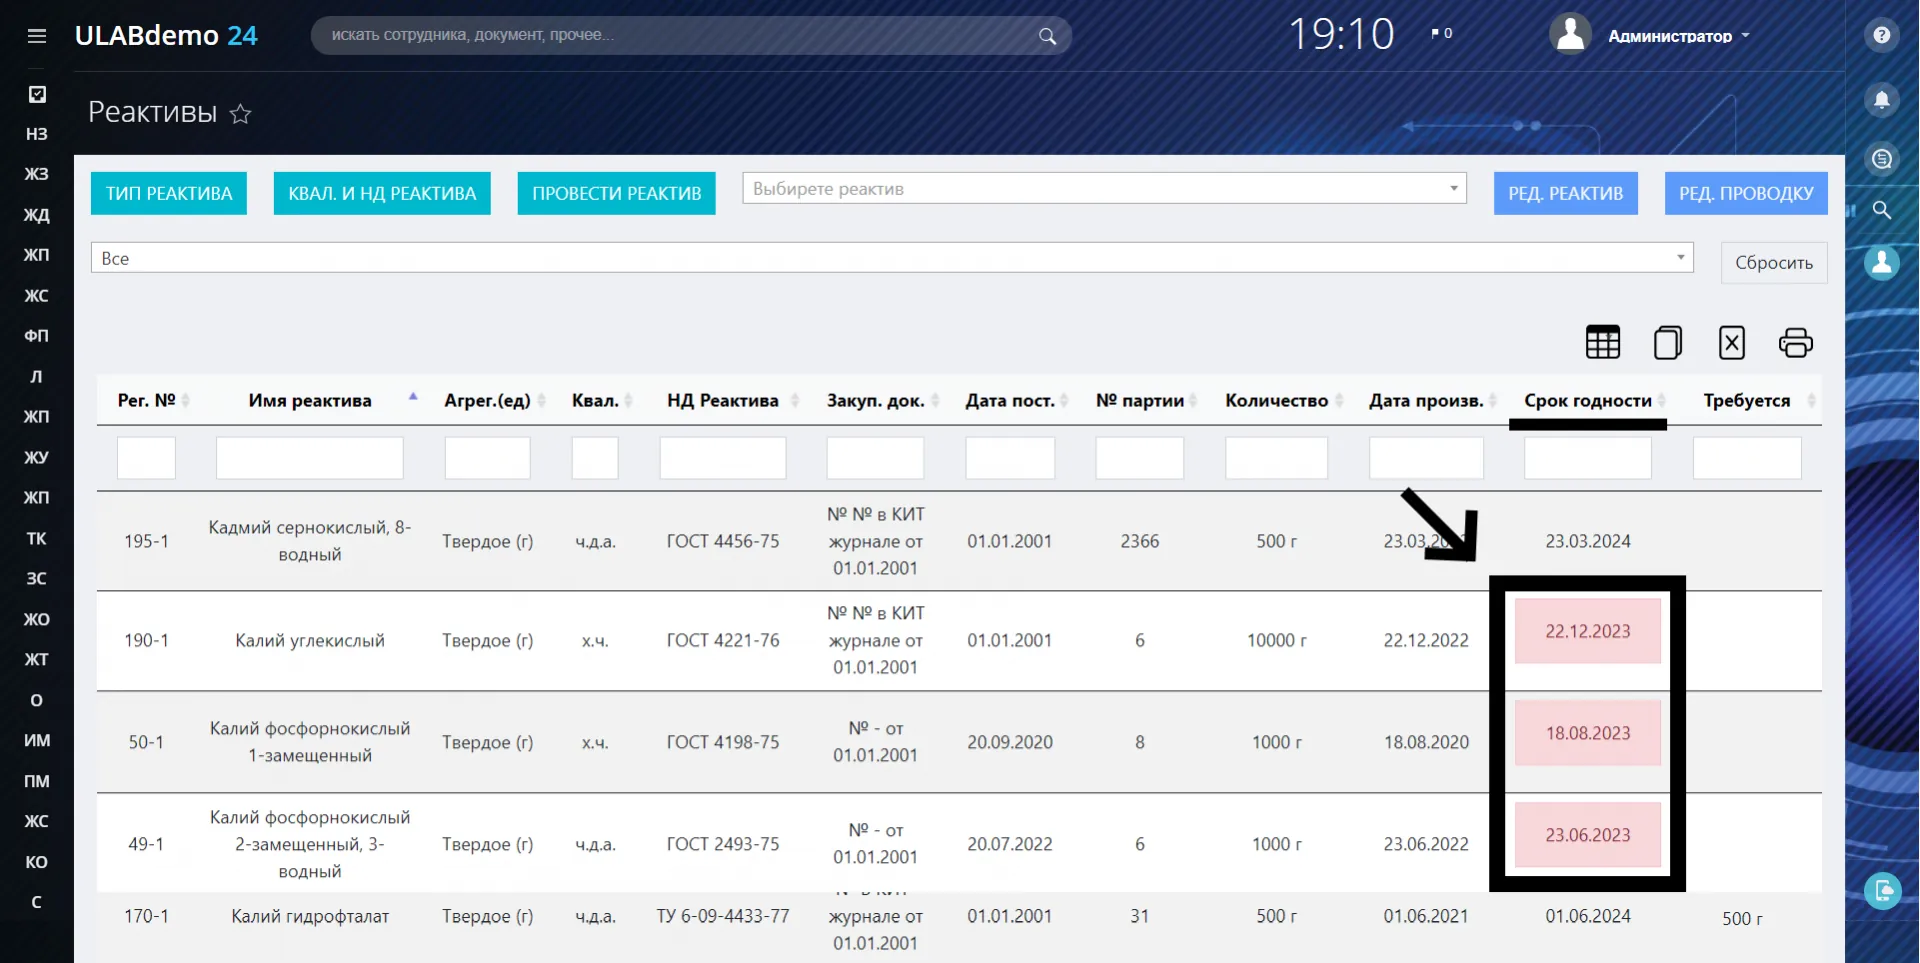
Task: Open ТК sidebar menu item
Action: (37, 538)
